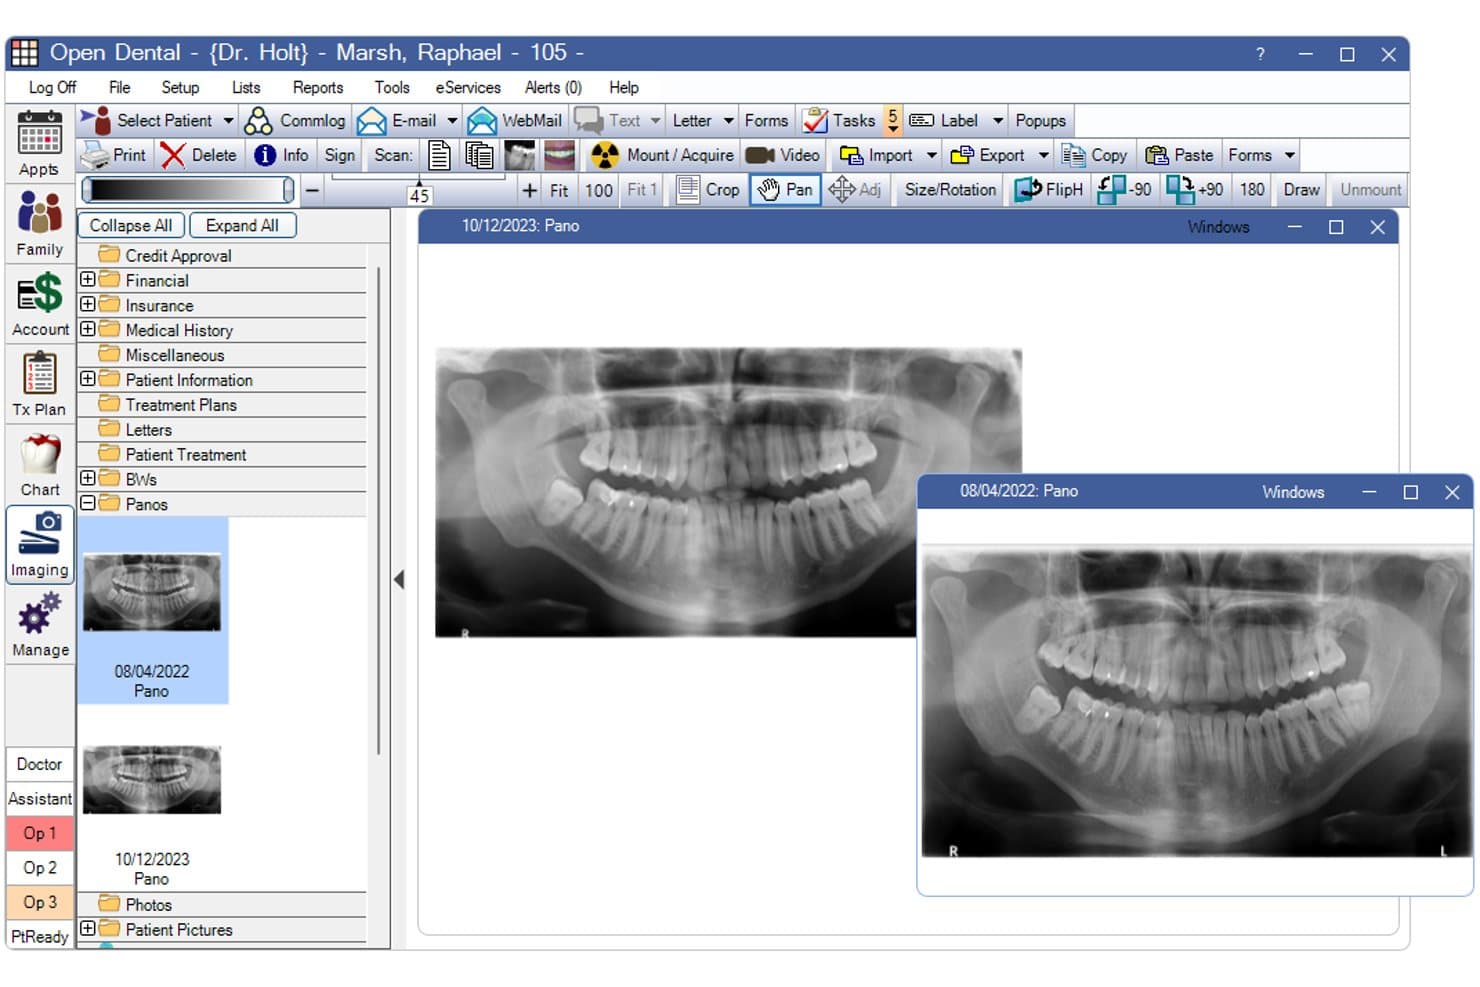Screen dimensions: 1480x987
Task: Scan multi-page document icon
Action: click(479, 155)
